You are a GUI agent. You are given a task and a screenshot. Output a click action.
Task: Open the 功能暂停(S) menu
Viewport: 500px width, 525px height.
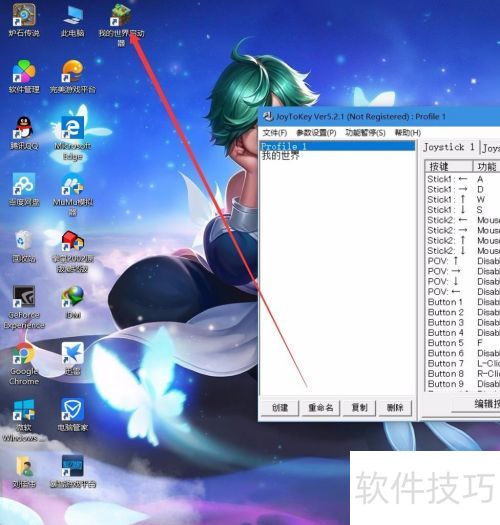coord(365,133)
